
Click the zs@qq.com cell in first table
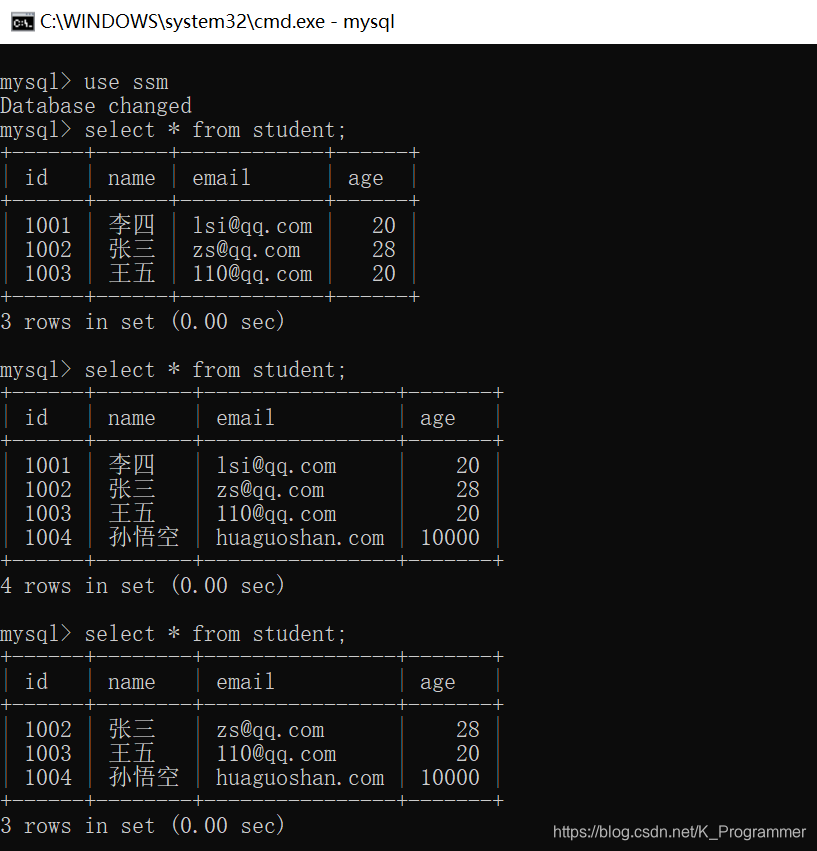(x=246, y=250)
